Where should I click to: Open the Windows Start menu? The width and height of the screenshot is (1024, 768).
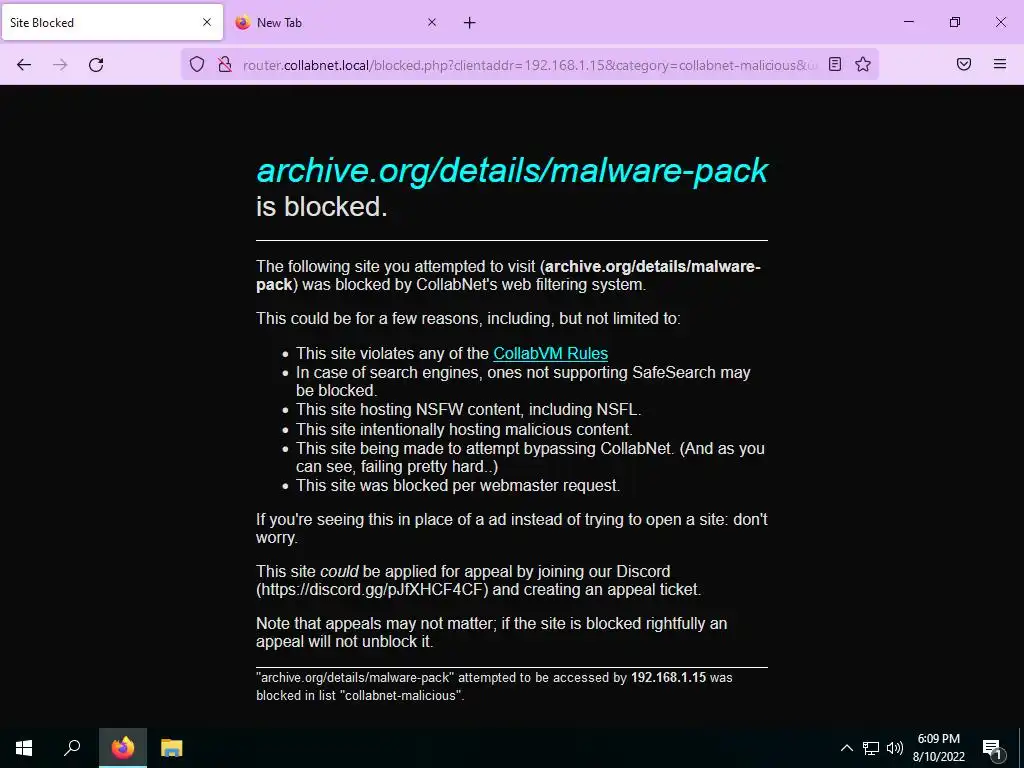coord(24,748)
